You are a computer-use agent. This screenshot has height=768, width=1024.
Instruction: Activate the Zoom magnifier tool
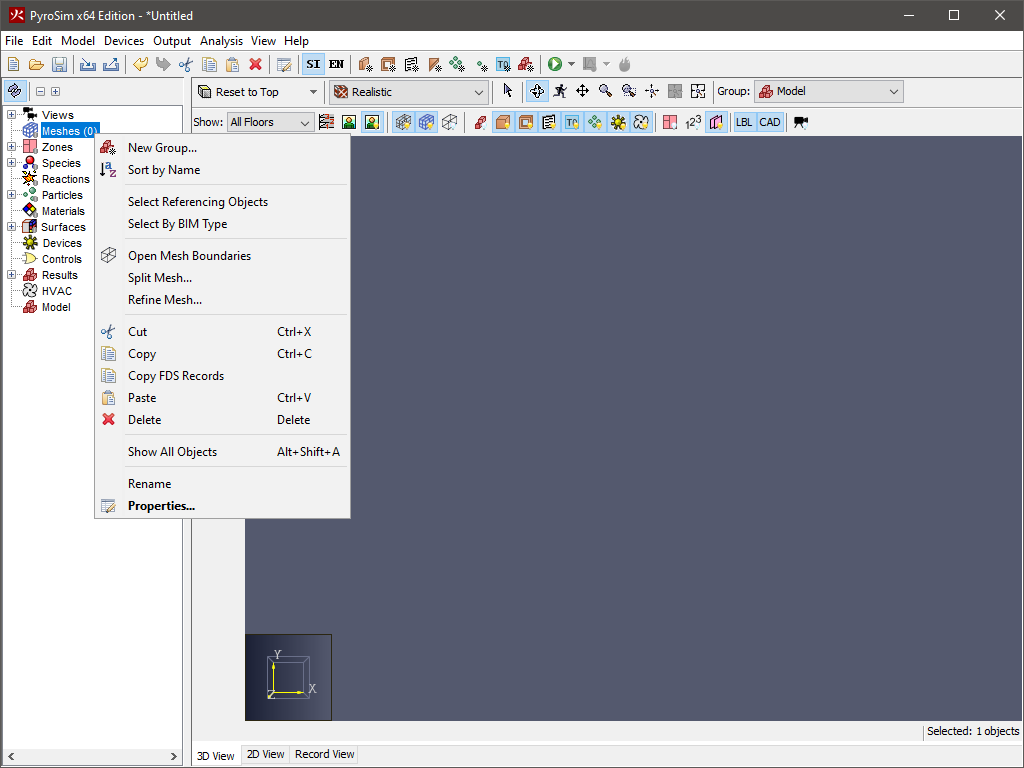pos(605,91)
